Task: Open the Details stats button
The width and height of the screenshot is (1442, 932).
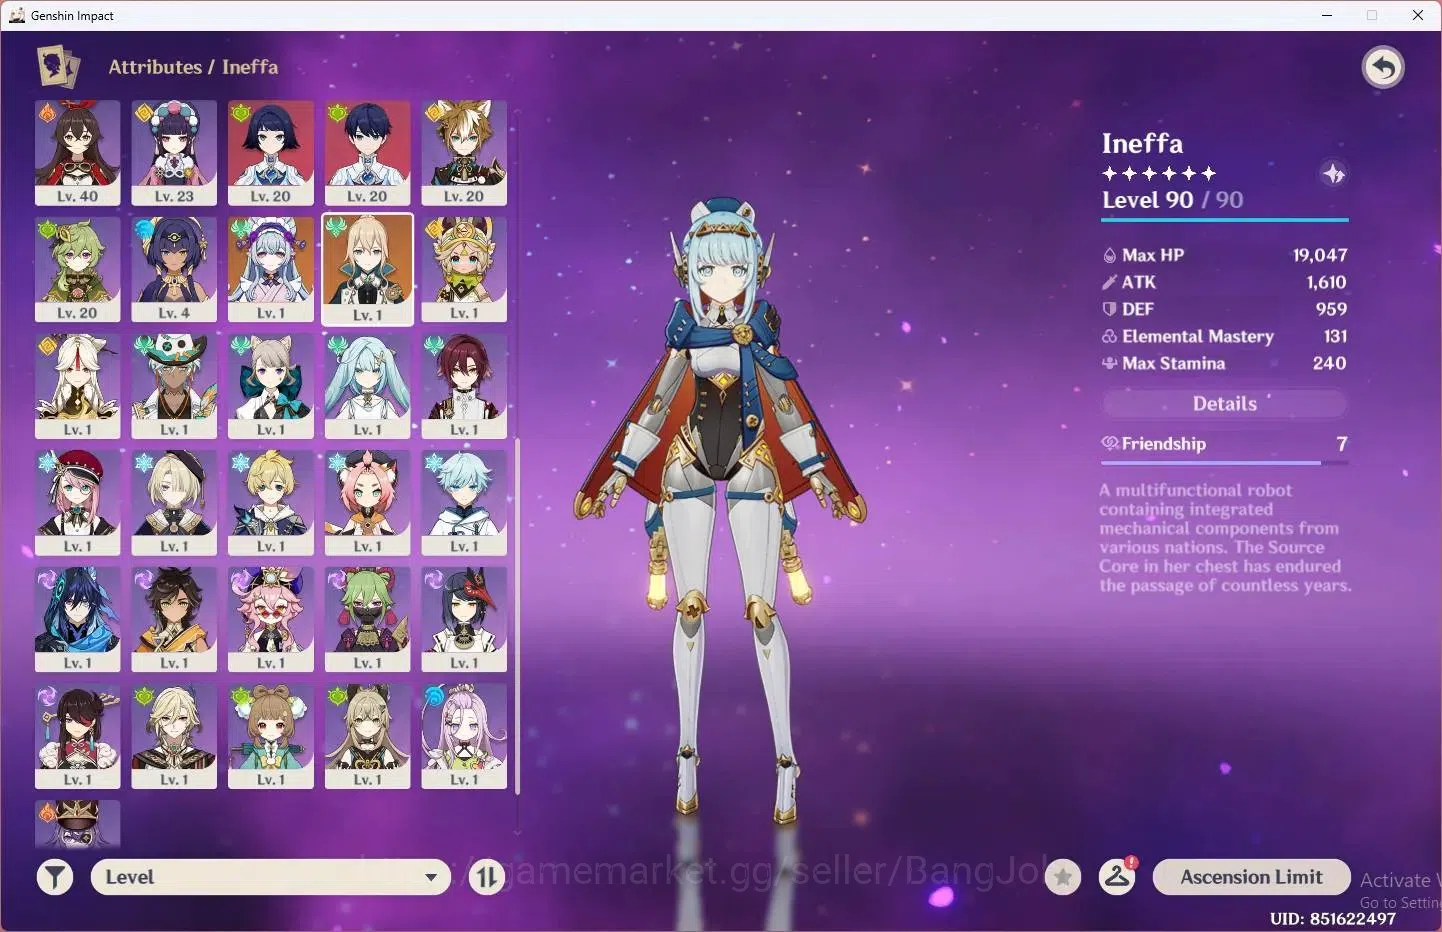Action: pos(1224,403)
